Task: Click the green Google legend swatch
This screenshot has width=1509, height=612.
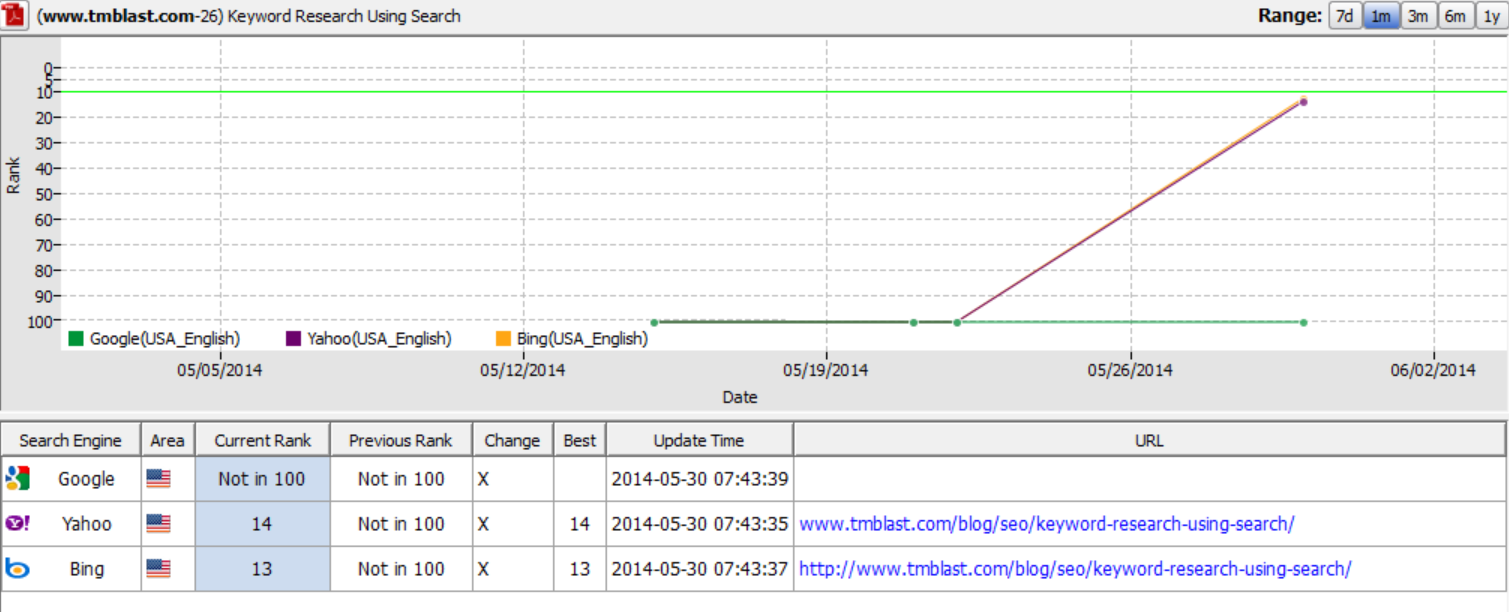Action: (76, 339)
